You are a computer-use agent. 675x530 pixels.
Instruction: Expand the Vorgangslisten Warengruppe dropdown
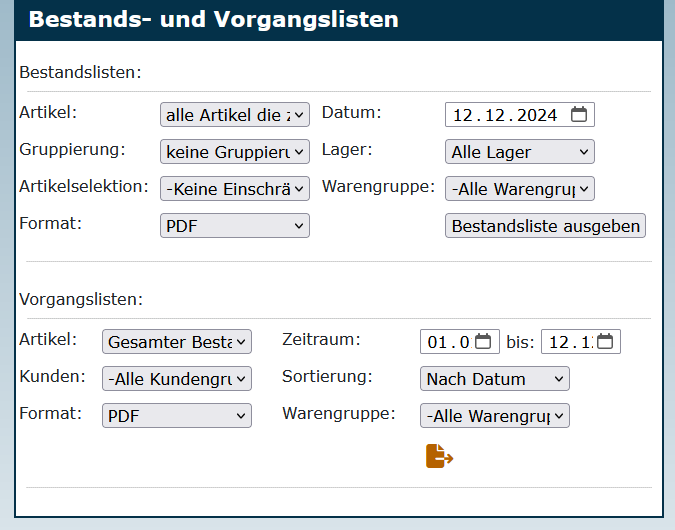[495, 416]
